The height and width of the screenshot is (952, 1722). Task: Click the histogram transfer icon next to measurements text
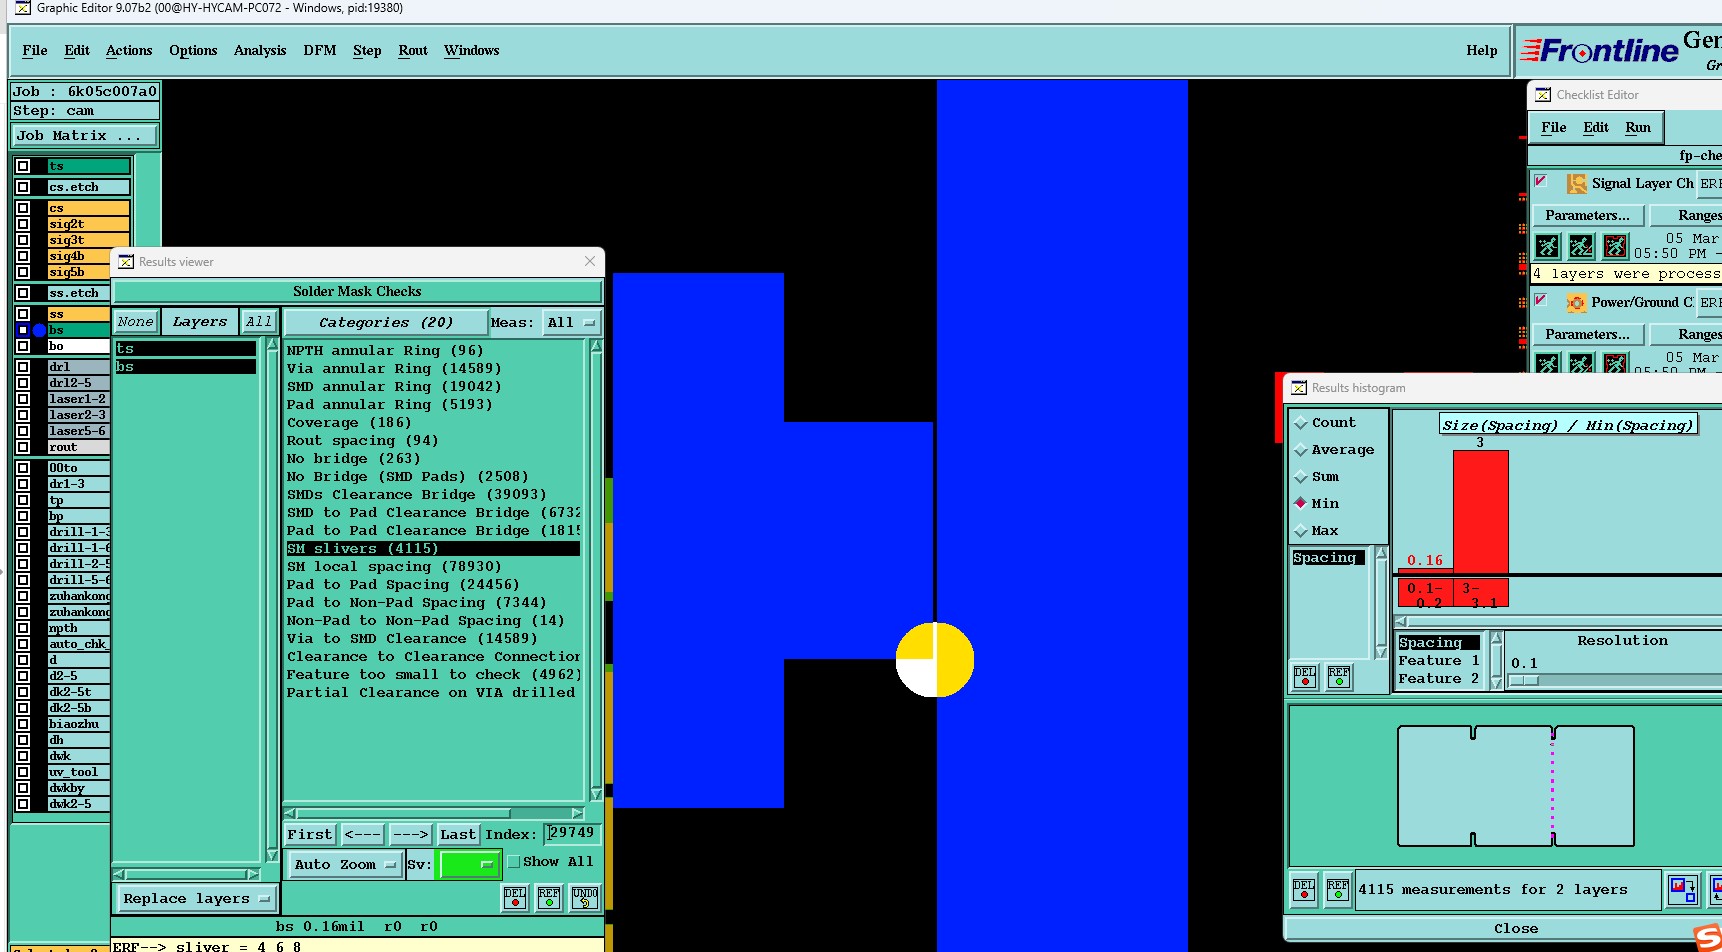tap(1682, 889)
